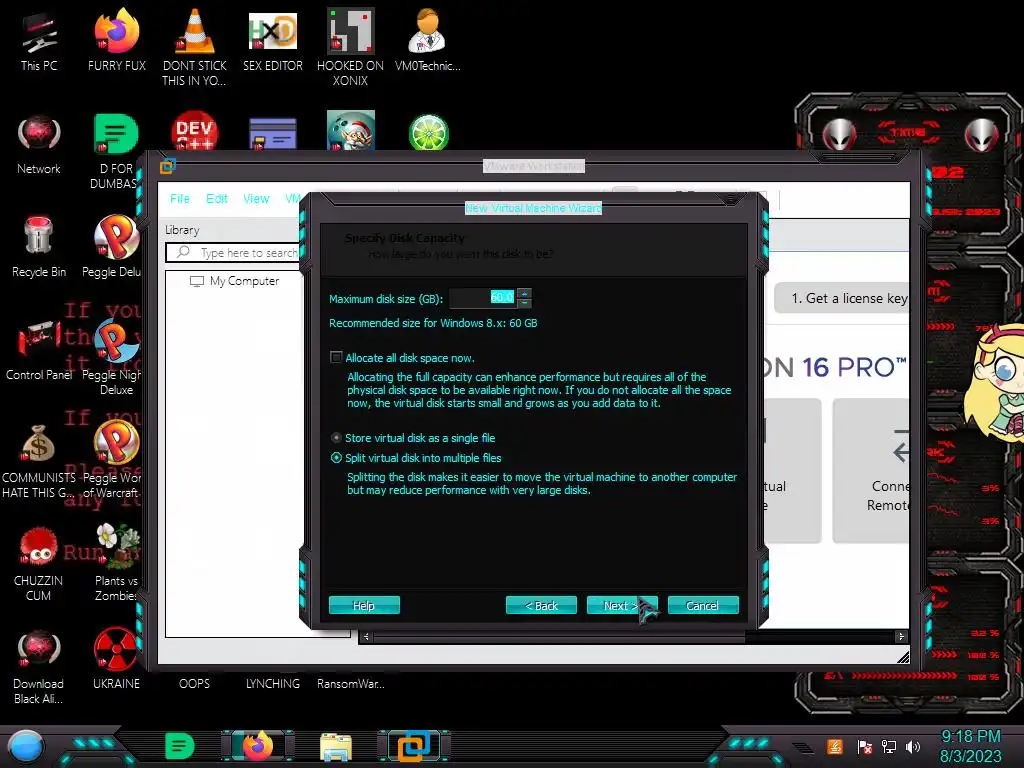Open the HOOKED ON XONIX desktop icon
Image resolution: width=1024 pixels, height=768 pixels.
point(351,47)
